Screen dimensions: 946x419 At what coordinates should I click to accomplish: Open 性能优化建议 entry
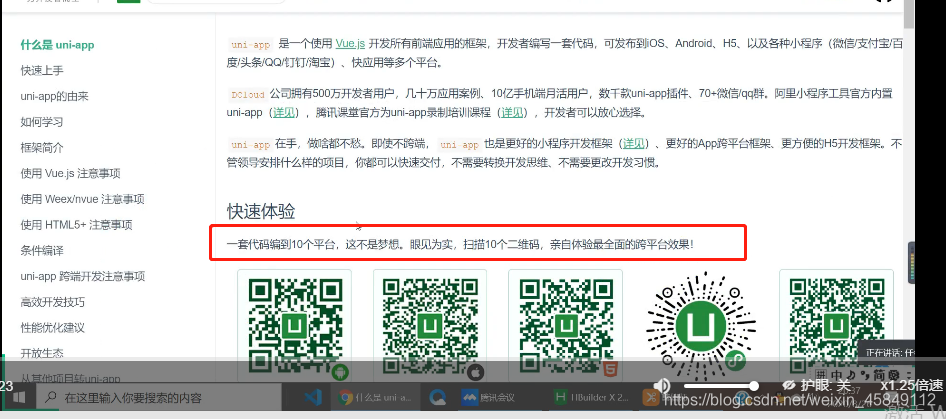pyautogui.click(x=52, y=328)
